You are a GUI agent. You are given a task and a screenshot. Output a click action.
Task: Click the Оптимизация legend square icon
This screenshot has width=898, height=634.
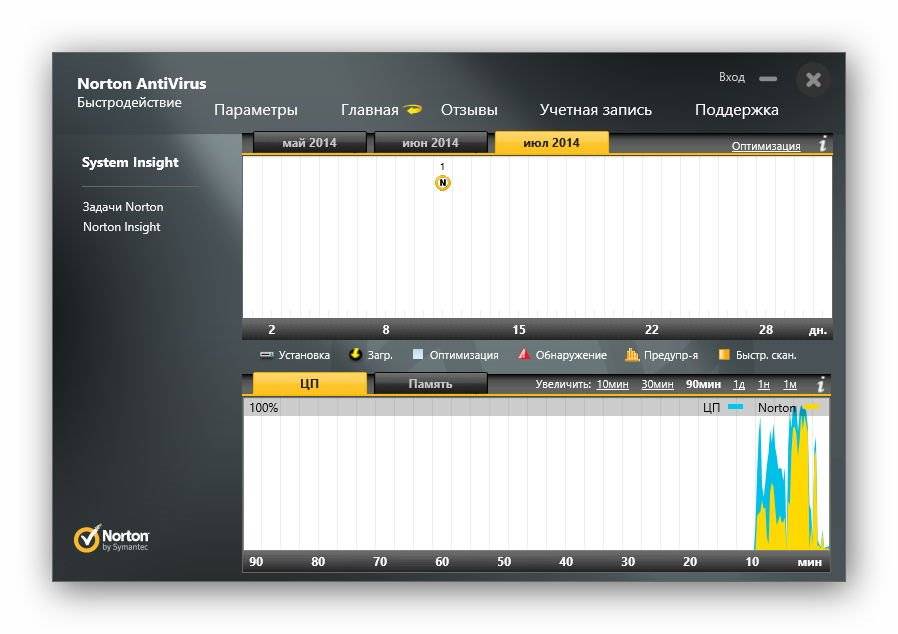[x=418, y=355]
